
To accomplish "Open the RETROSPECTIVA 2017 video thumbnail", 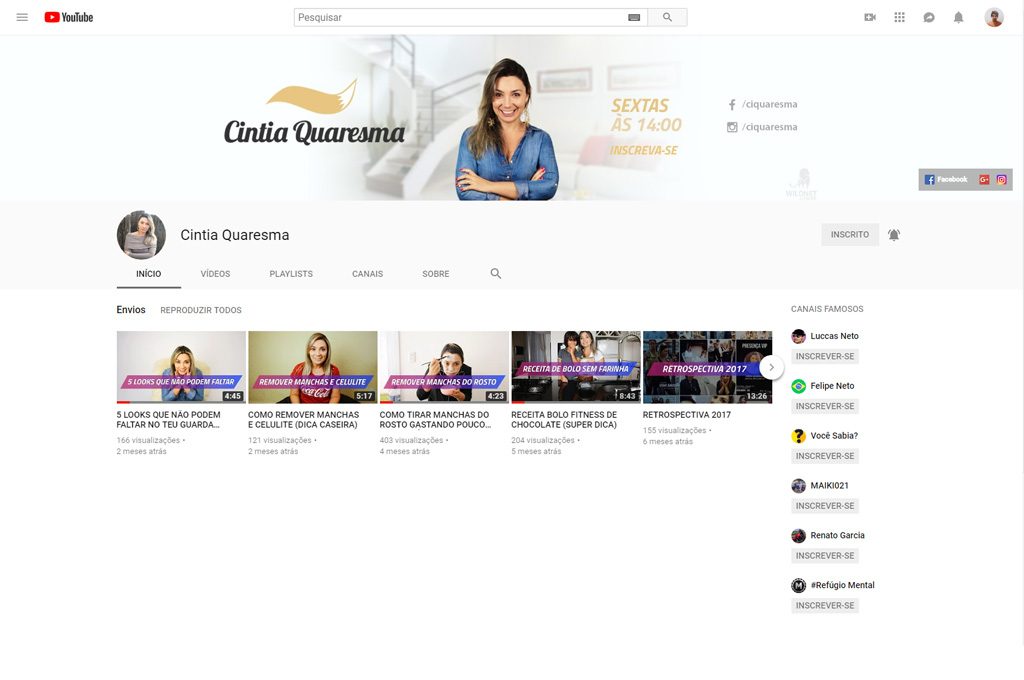I will tap(707, 366).
